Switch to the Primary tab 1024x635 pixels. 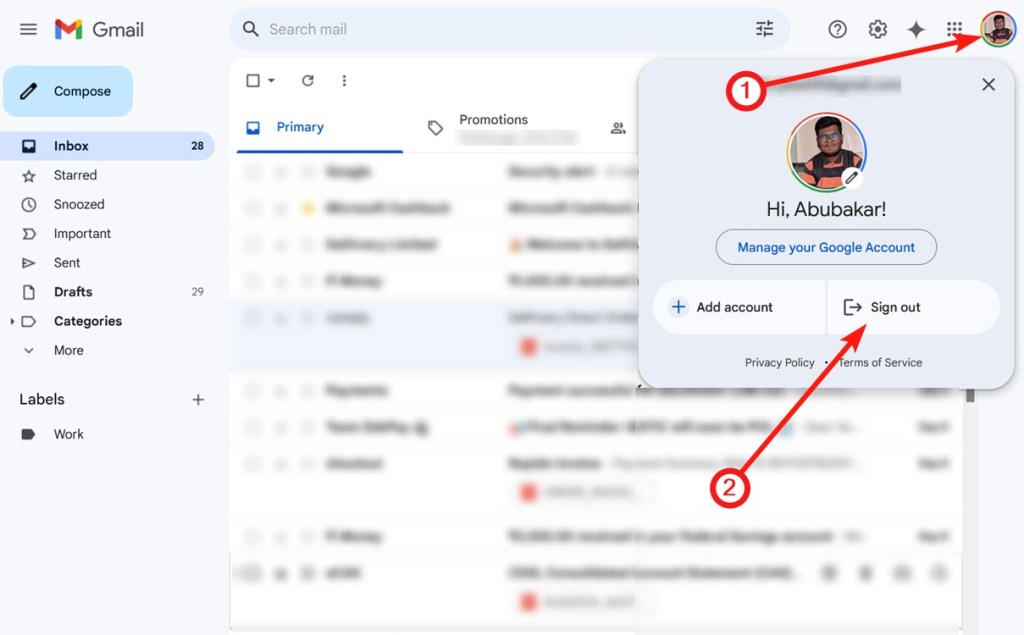[319, 127]
